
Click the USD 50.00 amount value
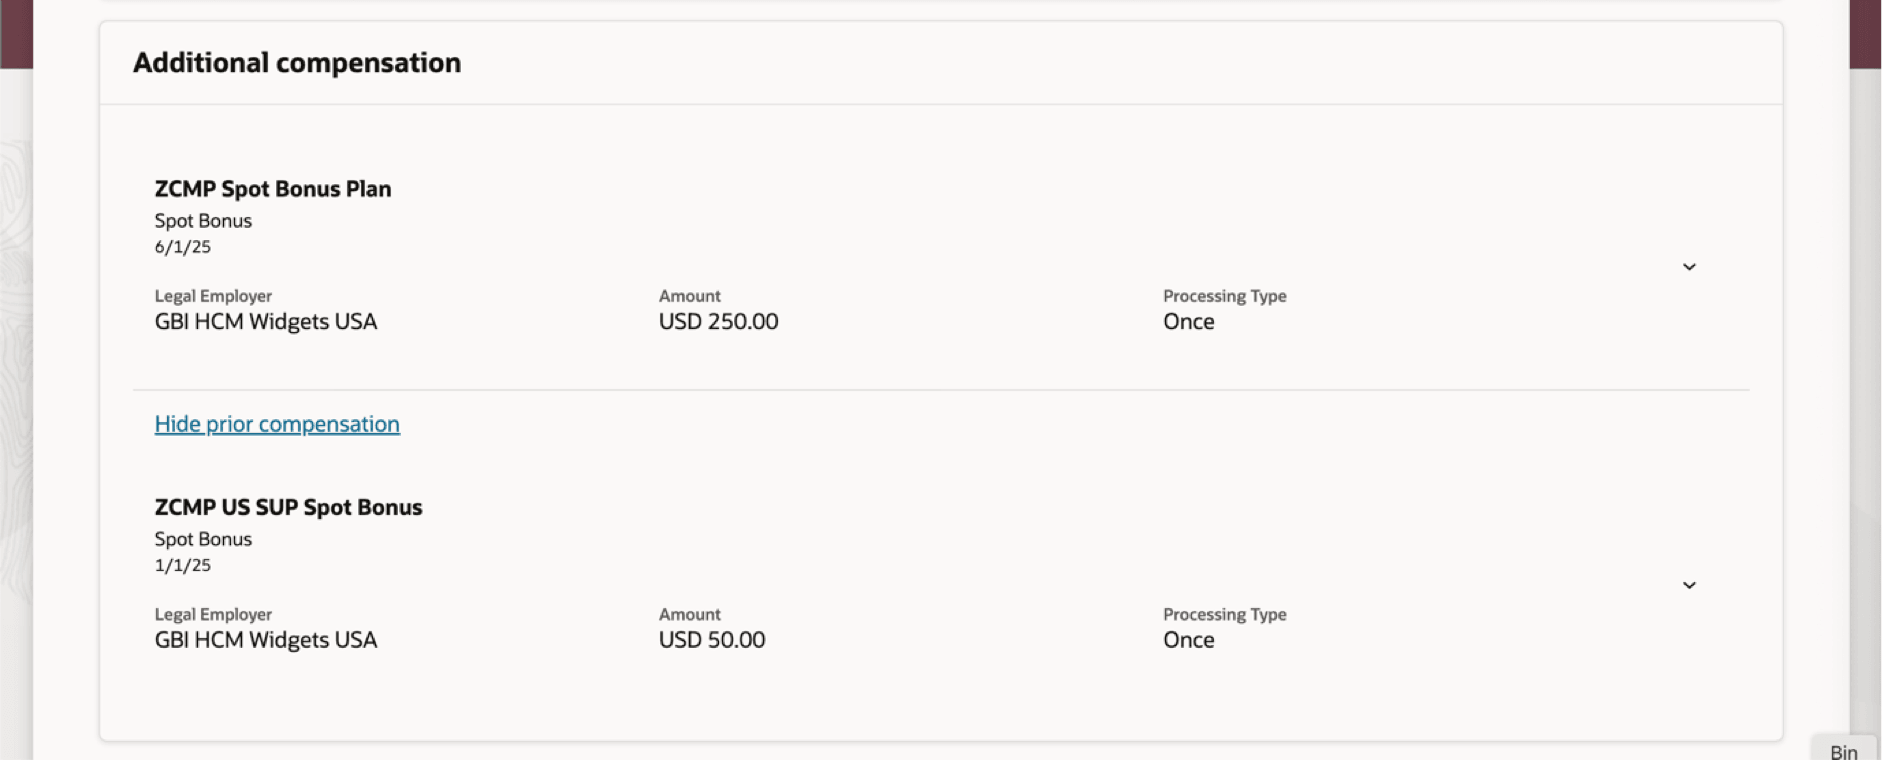point(711,640)
